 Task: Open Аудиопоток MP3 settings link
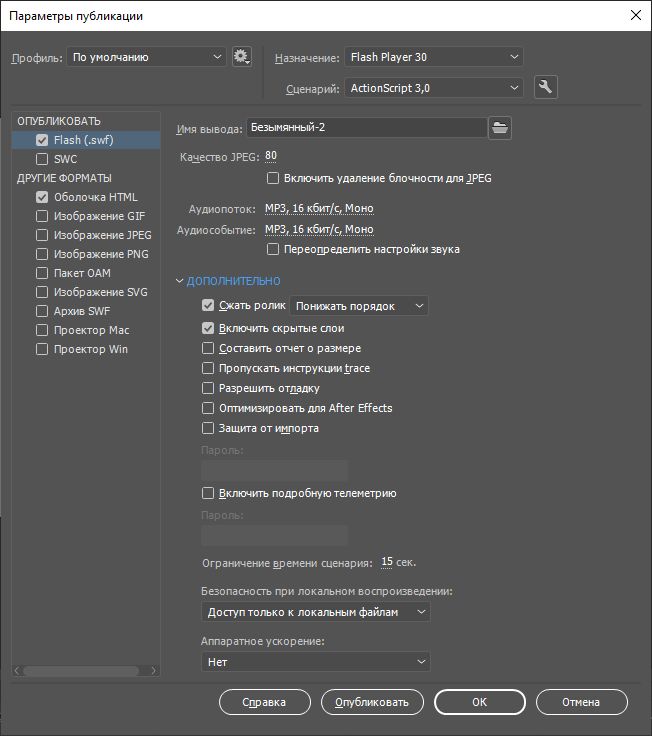(319, 208)
